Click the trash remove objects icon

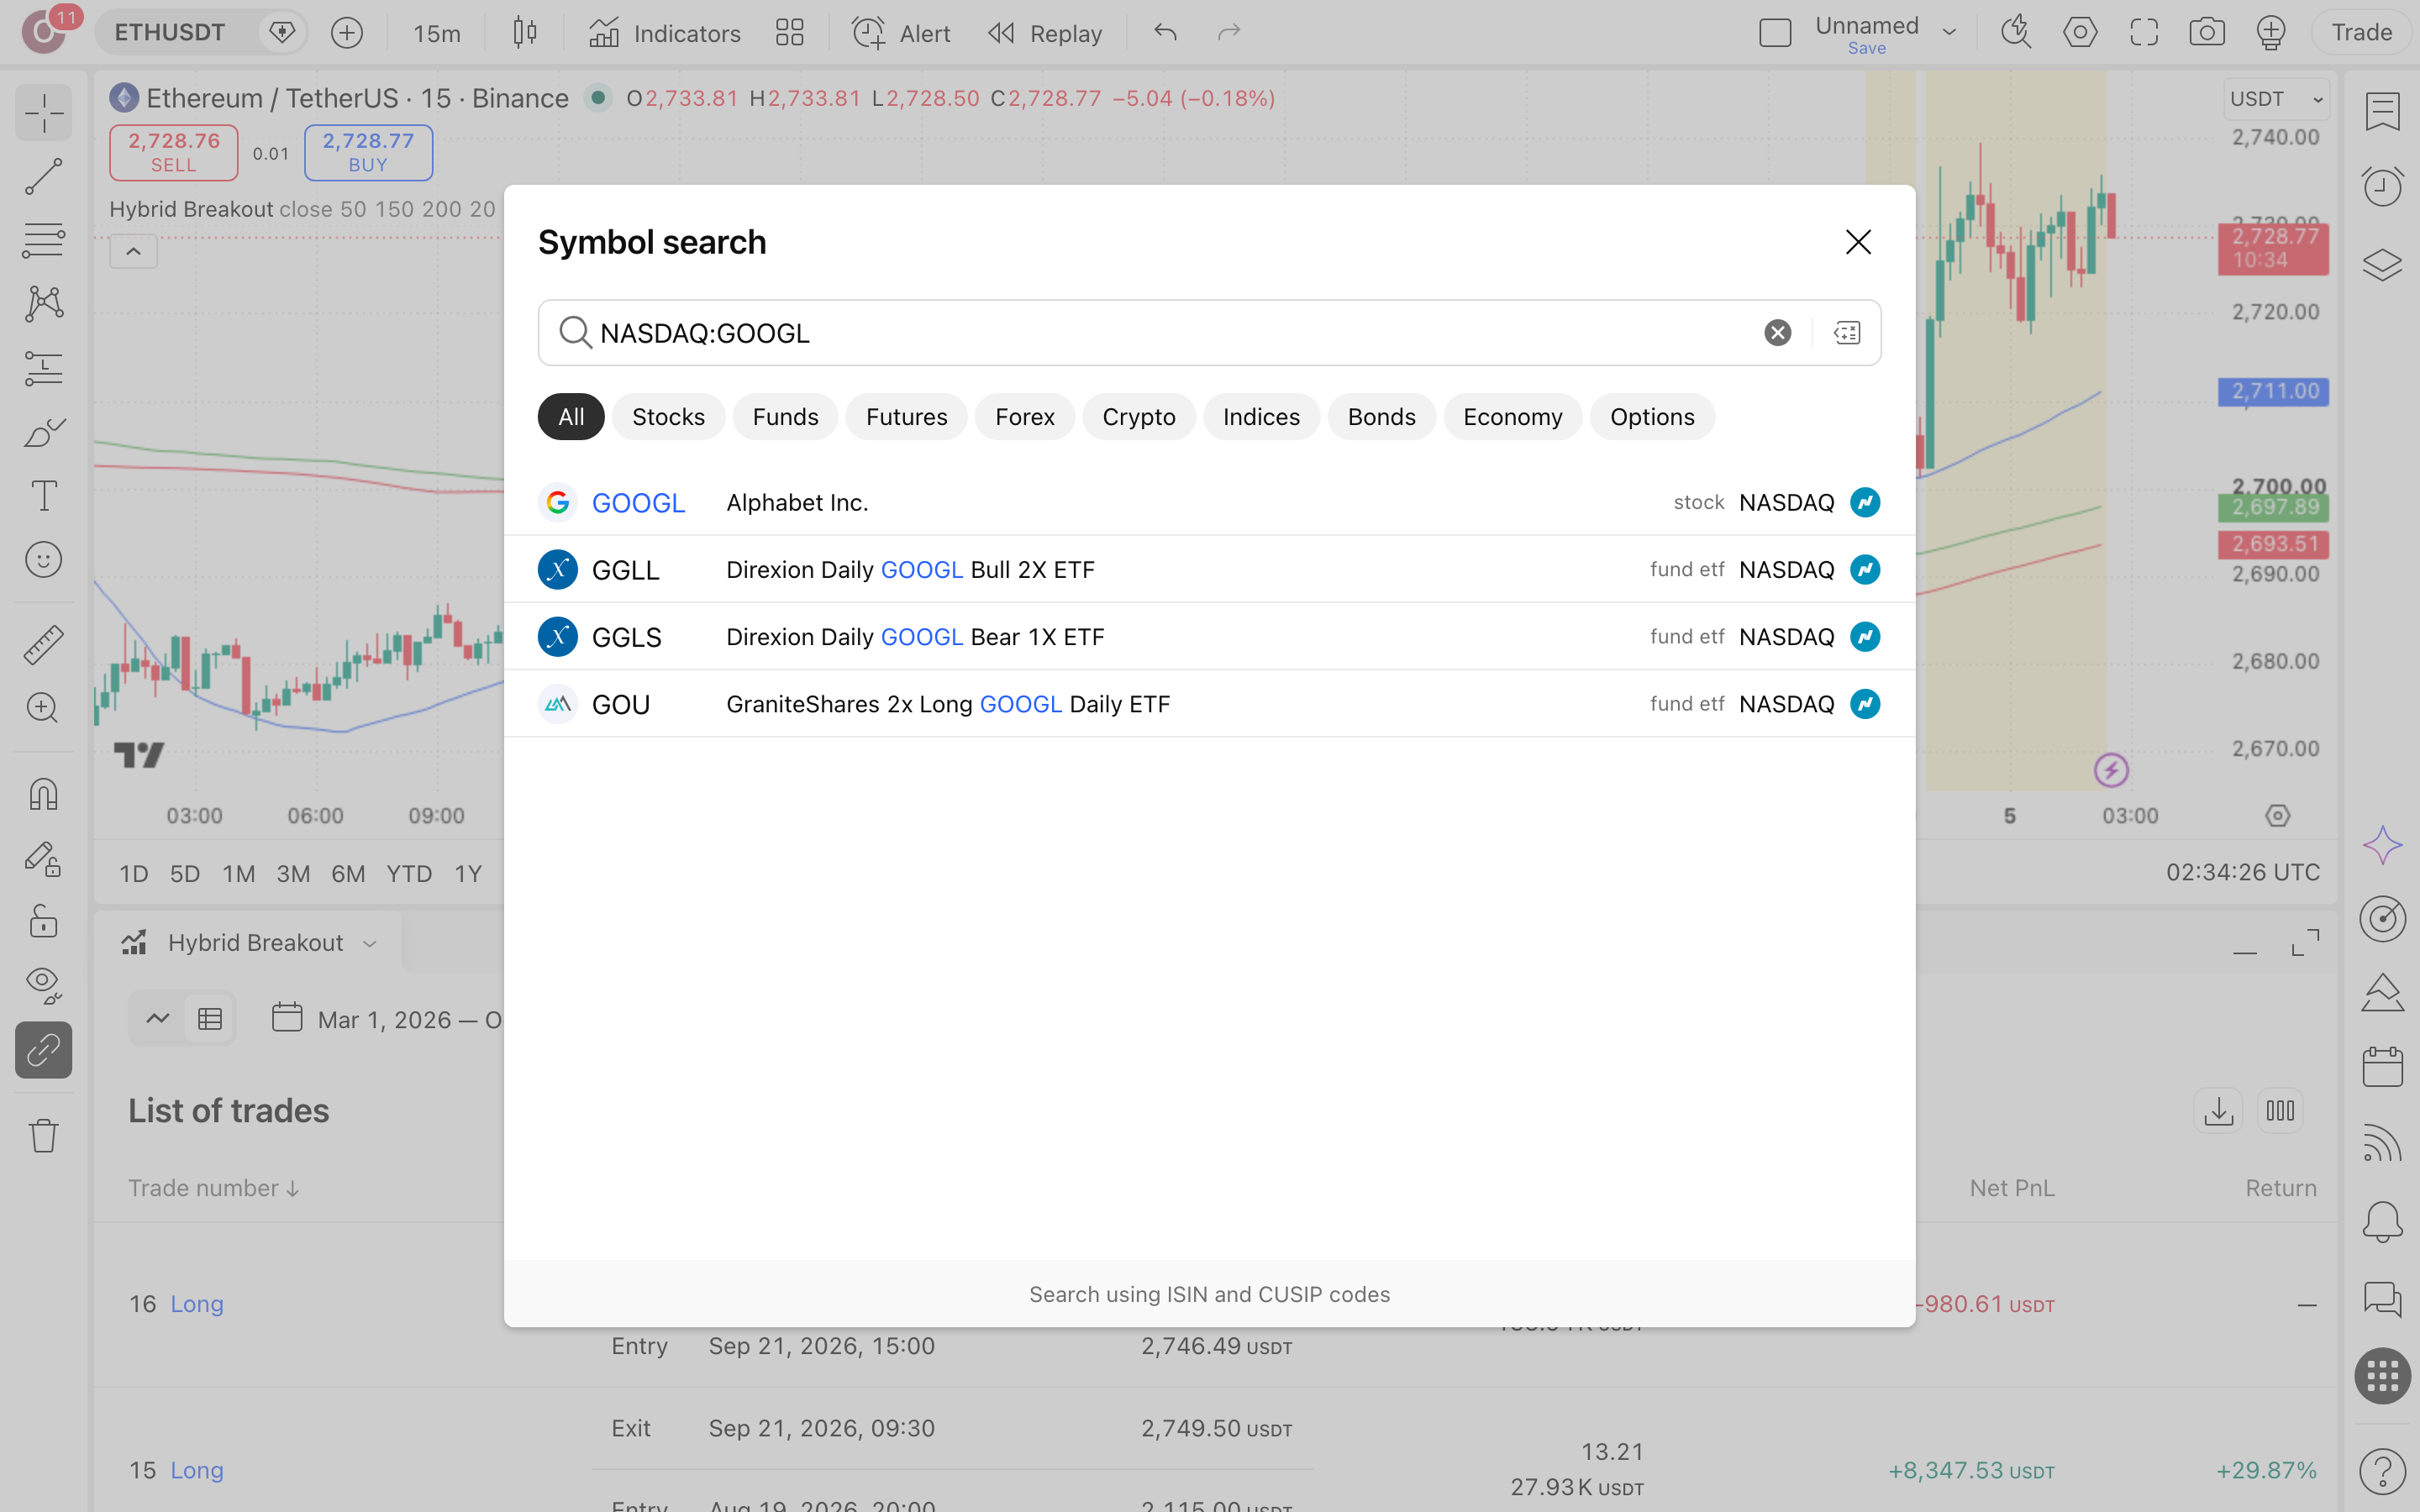[x=43, y=1136]
